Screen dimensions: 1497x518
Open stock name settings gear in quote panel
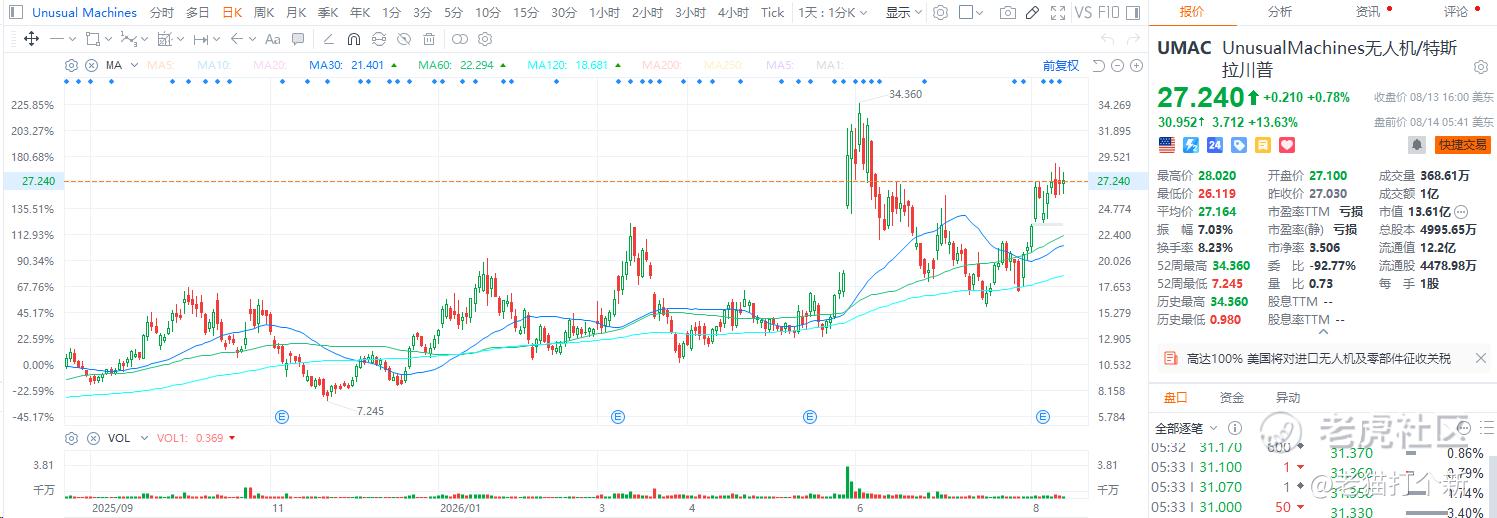pos(1480,67)
